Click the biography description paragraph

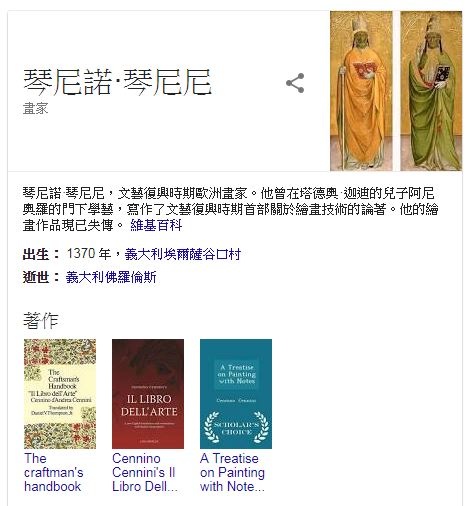click(231, 209)
